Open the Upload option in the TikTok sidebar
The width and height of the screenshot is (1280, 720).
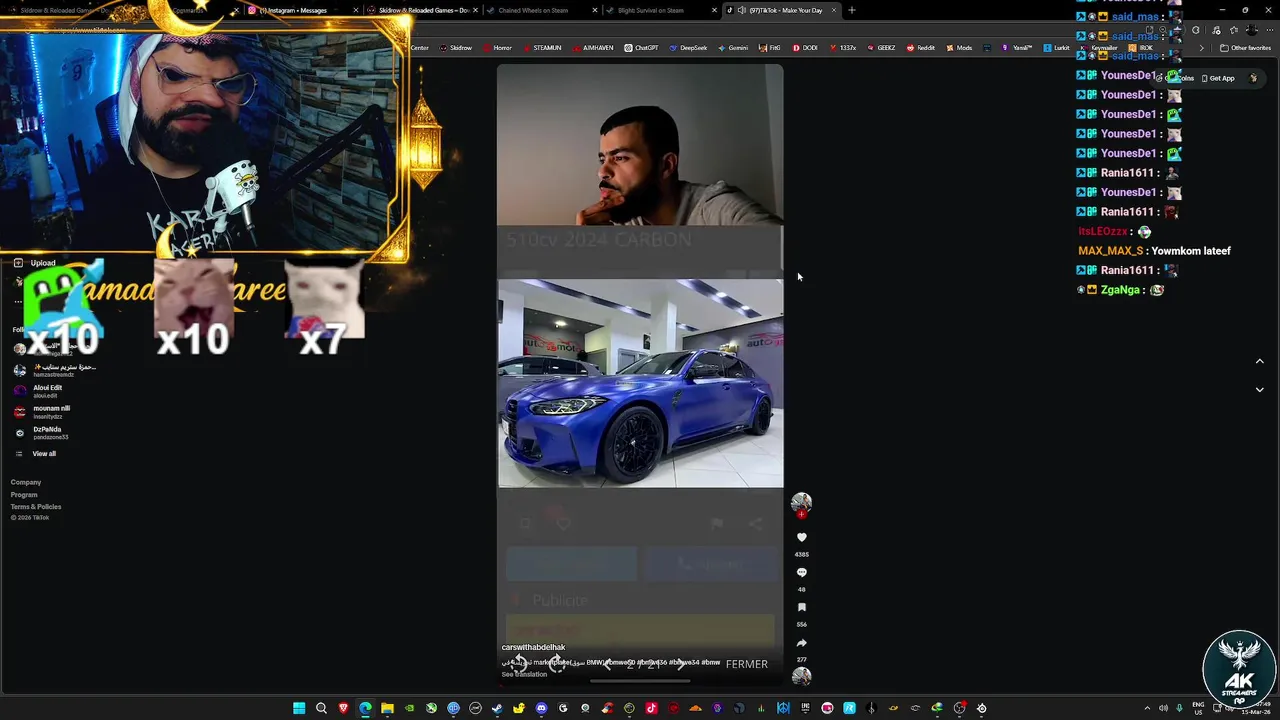click(x=35, y=263)
